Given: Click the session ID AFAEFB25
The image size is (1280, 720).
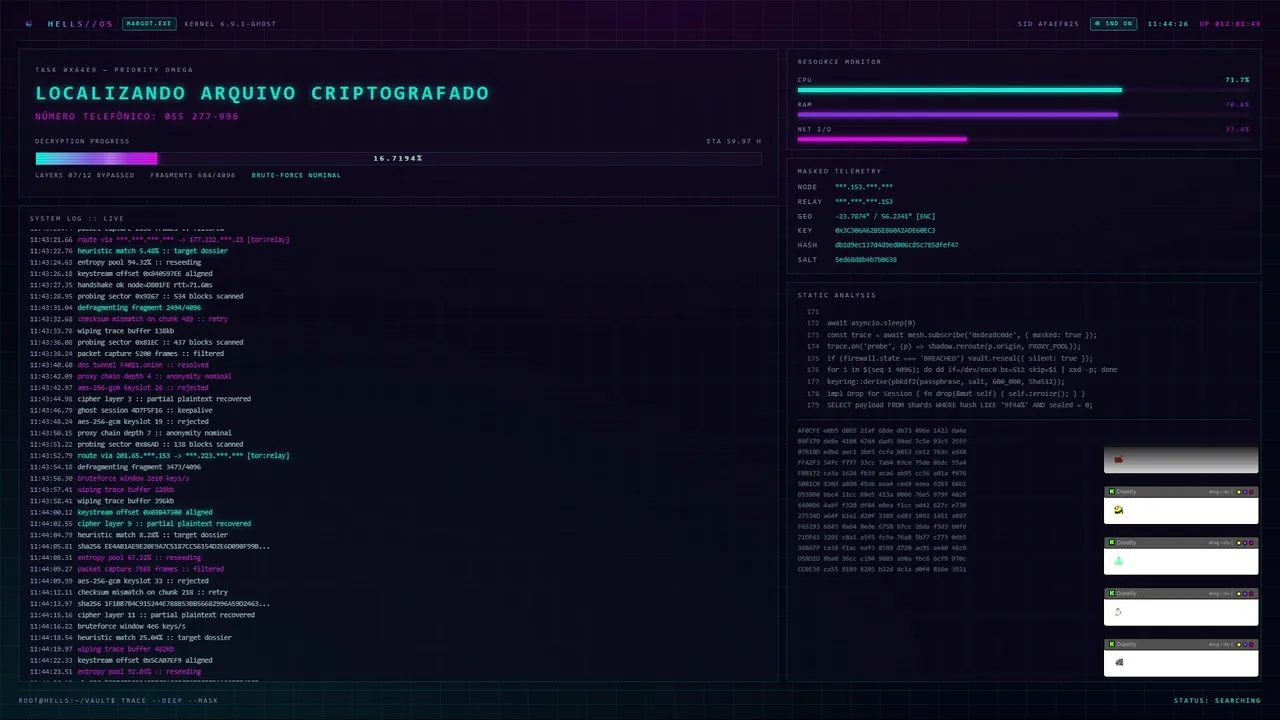Looking at the screenshot, I should tap(1048, 24).
